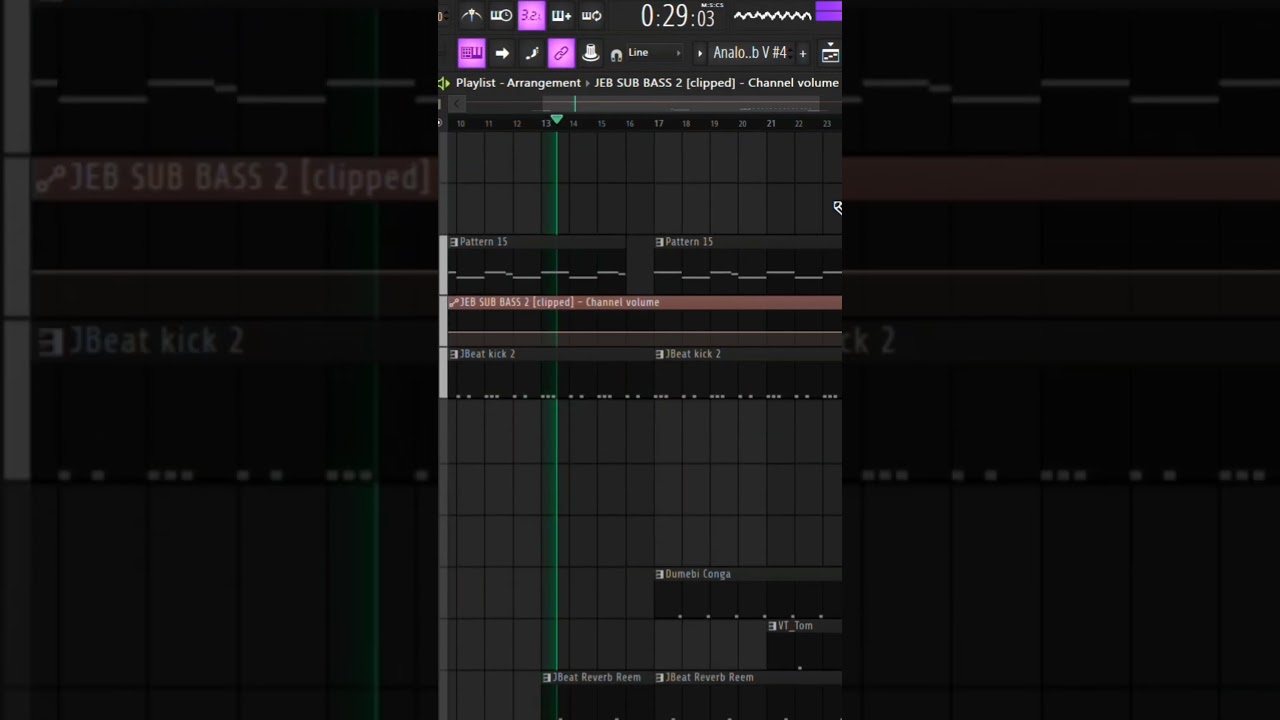Disable typing keyboard to piano
1280x720 pixels.
pyautogui.click(x=471, y=53)
